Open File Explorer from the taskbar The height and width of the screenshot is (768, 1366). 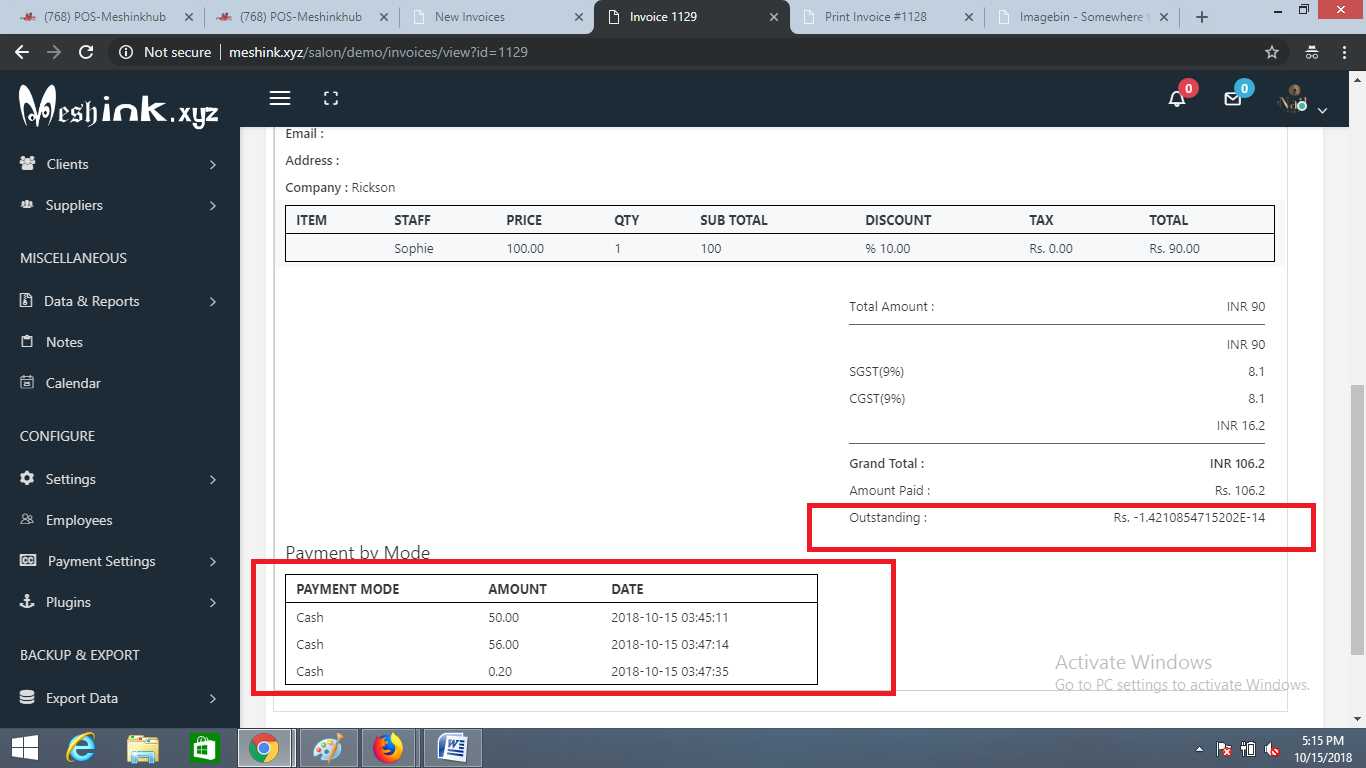tap(143, 748)
